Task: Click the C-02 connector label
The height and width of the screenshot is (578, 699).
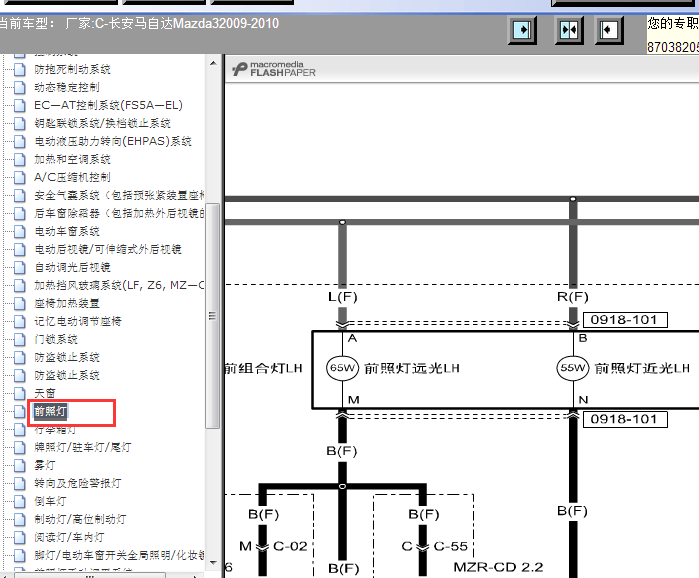Action: coord(290,546)
